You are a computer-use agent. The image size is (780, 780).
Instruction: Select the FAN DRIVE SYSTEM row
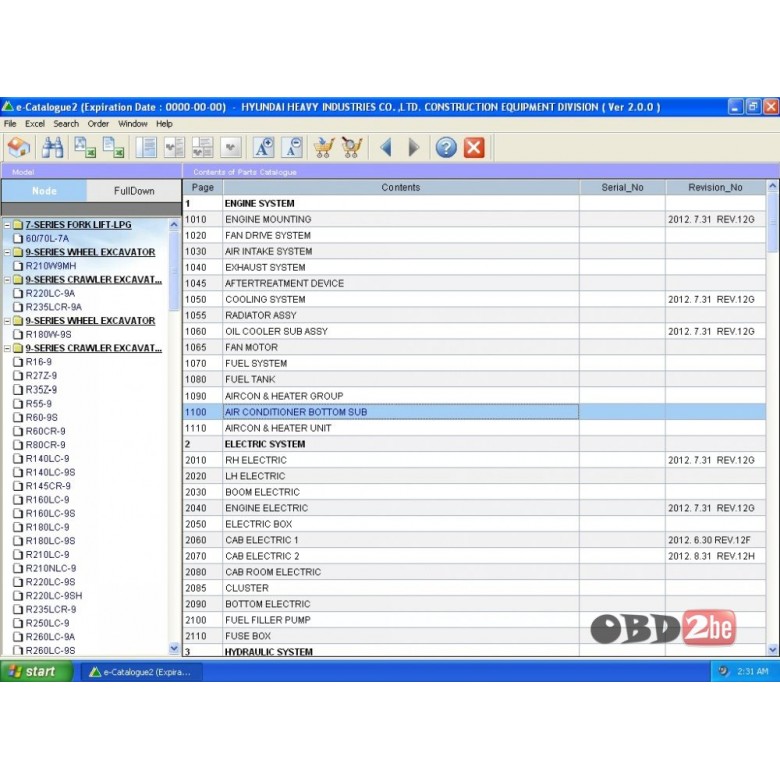point(474,235)
